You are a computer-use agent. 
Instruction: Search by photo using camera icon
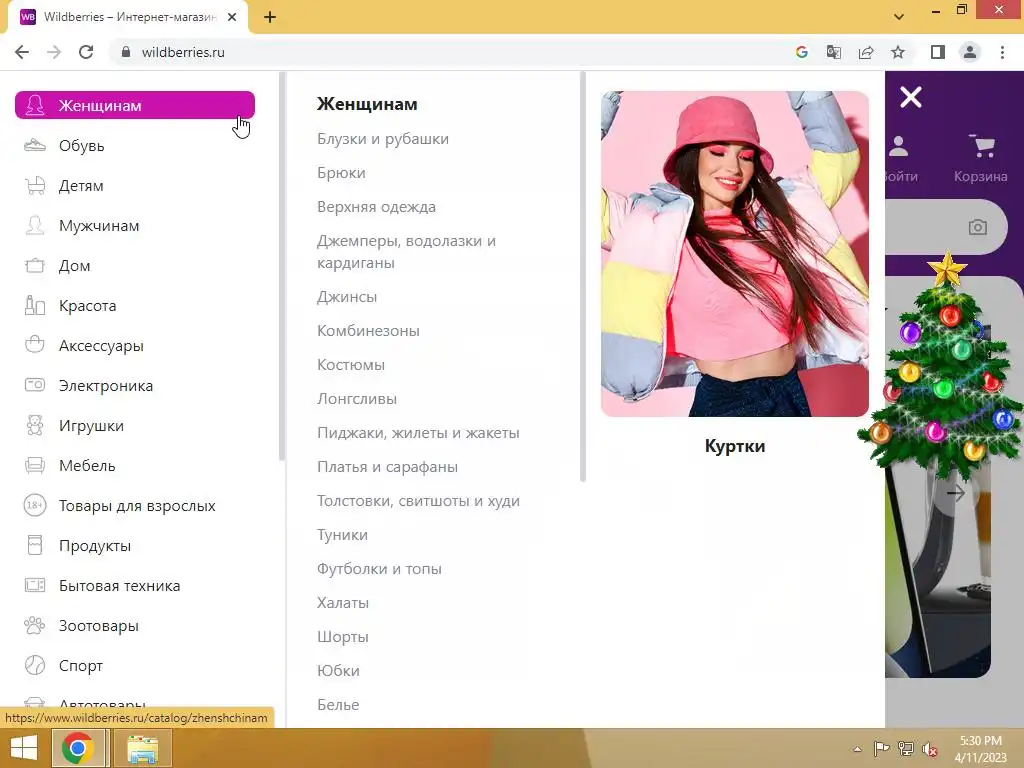(x=977, y=227)
